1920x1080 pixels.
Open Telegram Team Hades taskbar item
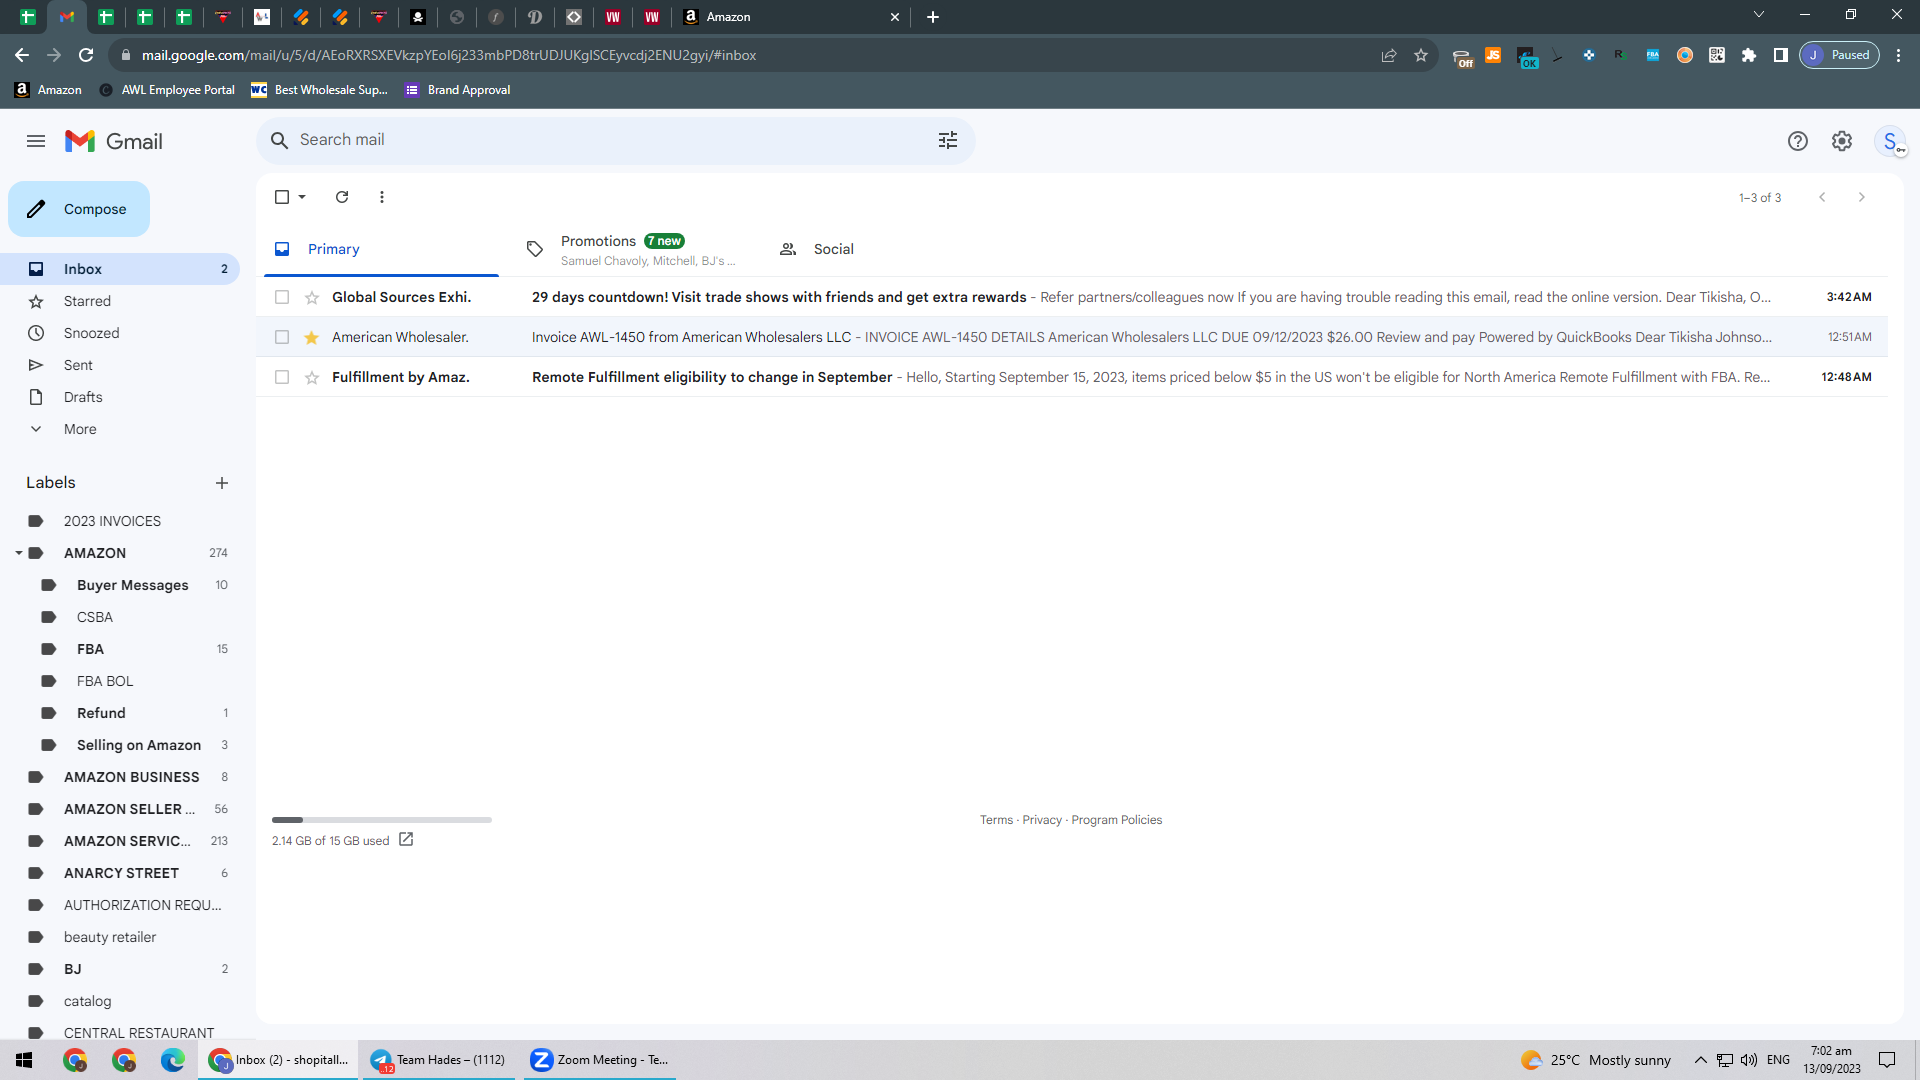pyautogui.click(x=440, y=1060)
